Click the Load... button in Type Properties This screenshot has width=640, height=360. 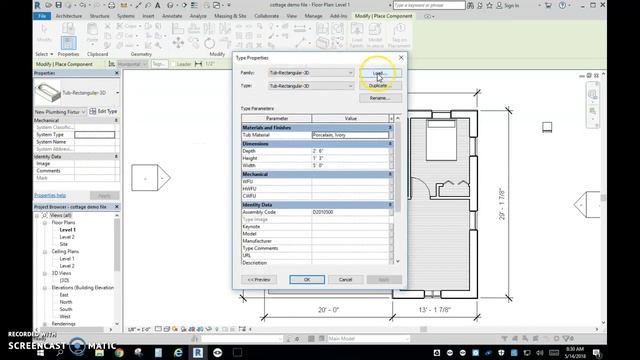click(x=380, y=73)
